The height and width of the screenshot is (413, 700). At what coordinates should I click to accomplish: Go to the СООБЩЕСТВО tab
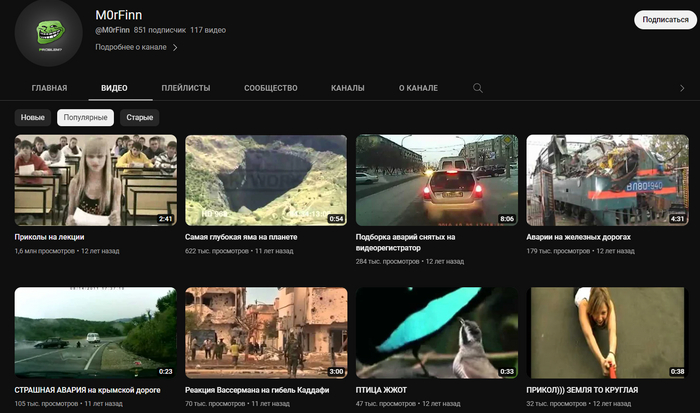271,88
